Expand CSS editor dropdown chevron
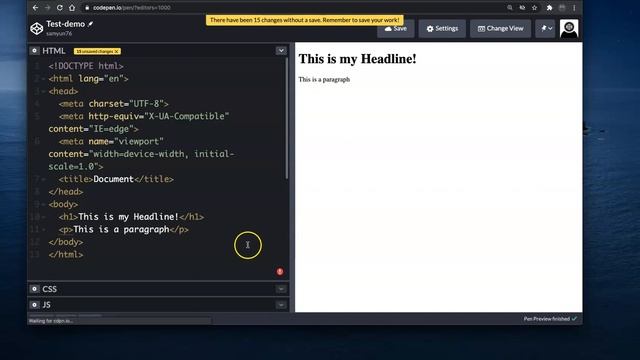This screenshot has width=640, height=360. 281,289
